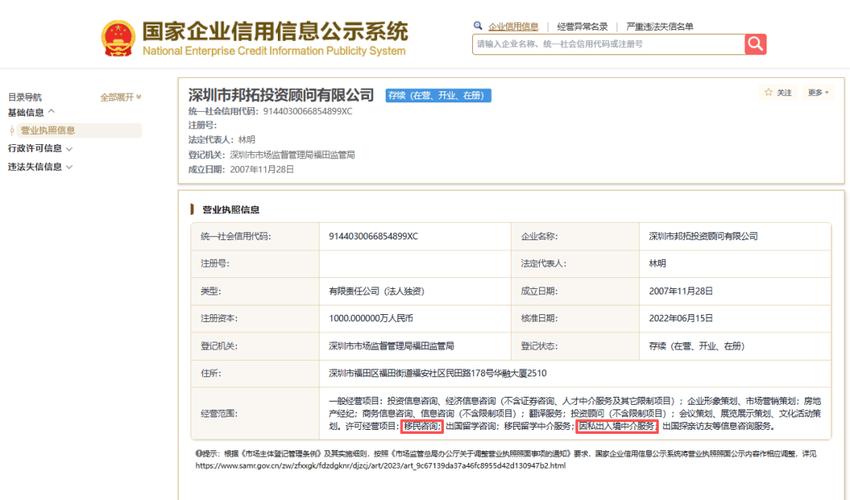Select the 企业信用信息 search tab

pos(513,27)
